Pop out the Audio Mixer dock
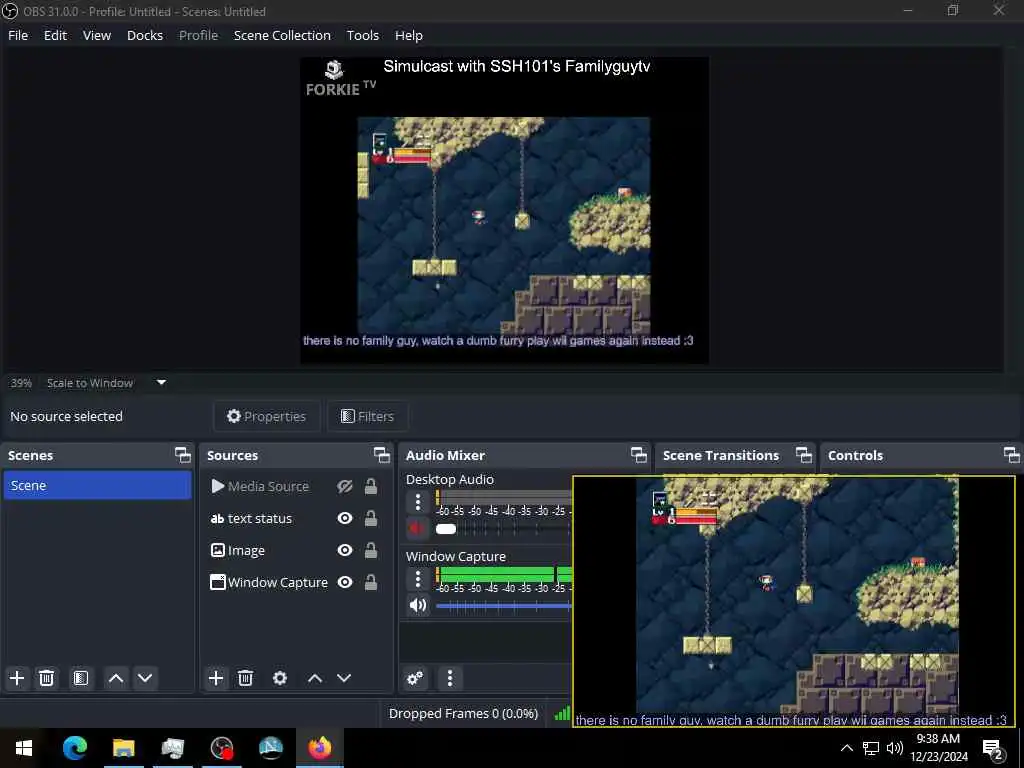This screenshot has width=1024, height=768. point(639,455)
